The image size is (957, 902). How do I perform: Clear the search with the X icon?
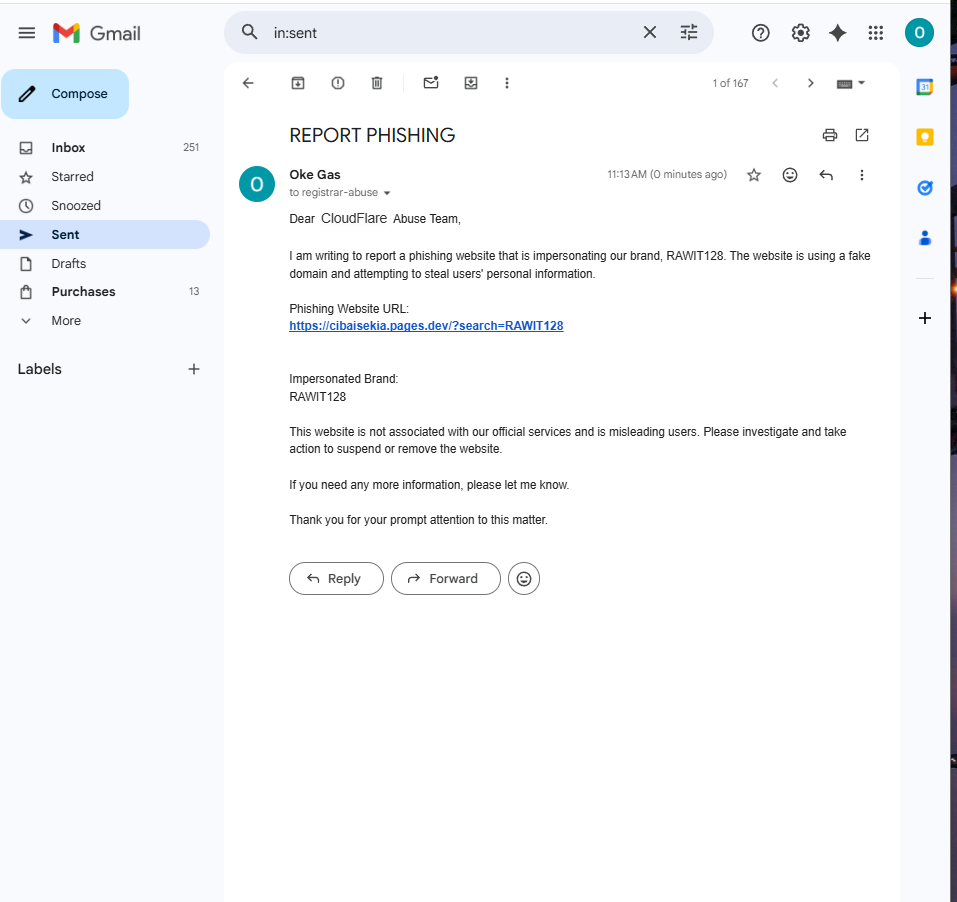(650, 32)
